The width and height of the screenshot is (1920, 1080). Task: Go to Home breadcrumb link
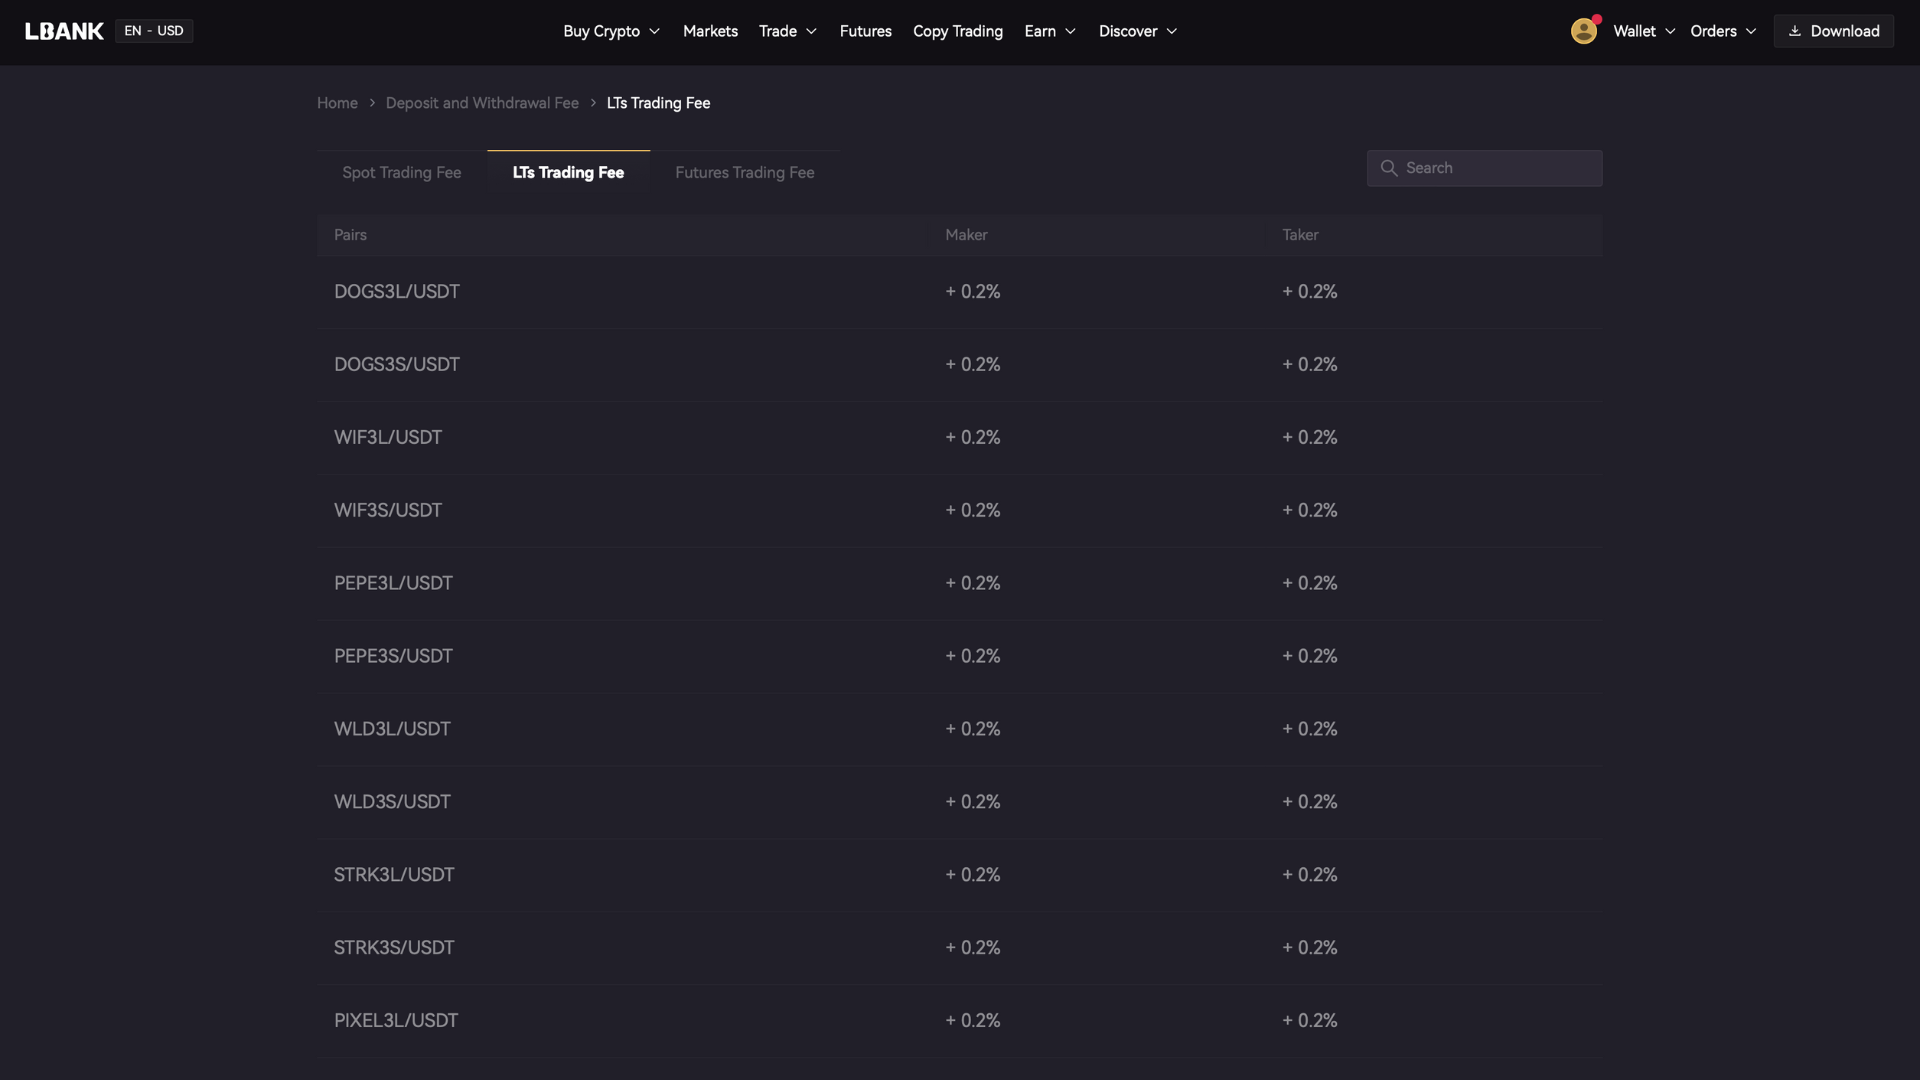pos(337,103)
